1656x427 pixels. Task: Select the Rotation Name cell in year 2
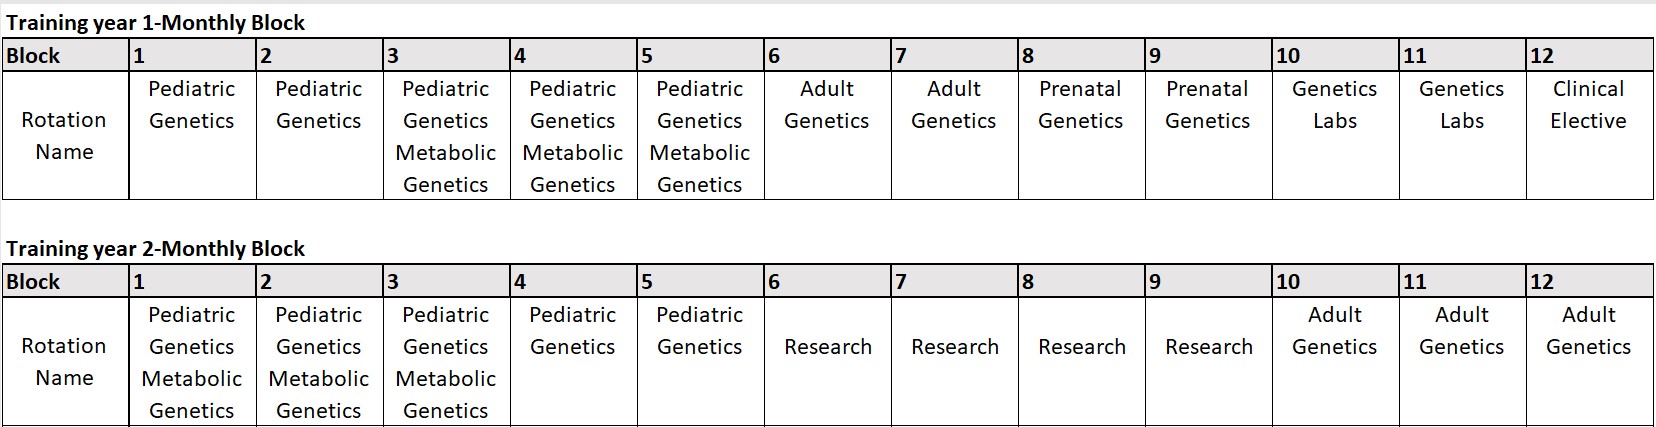(x=64, y=362)
